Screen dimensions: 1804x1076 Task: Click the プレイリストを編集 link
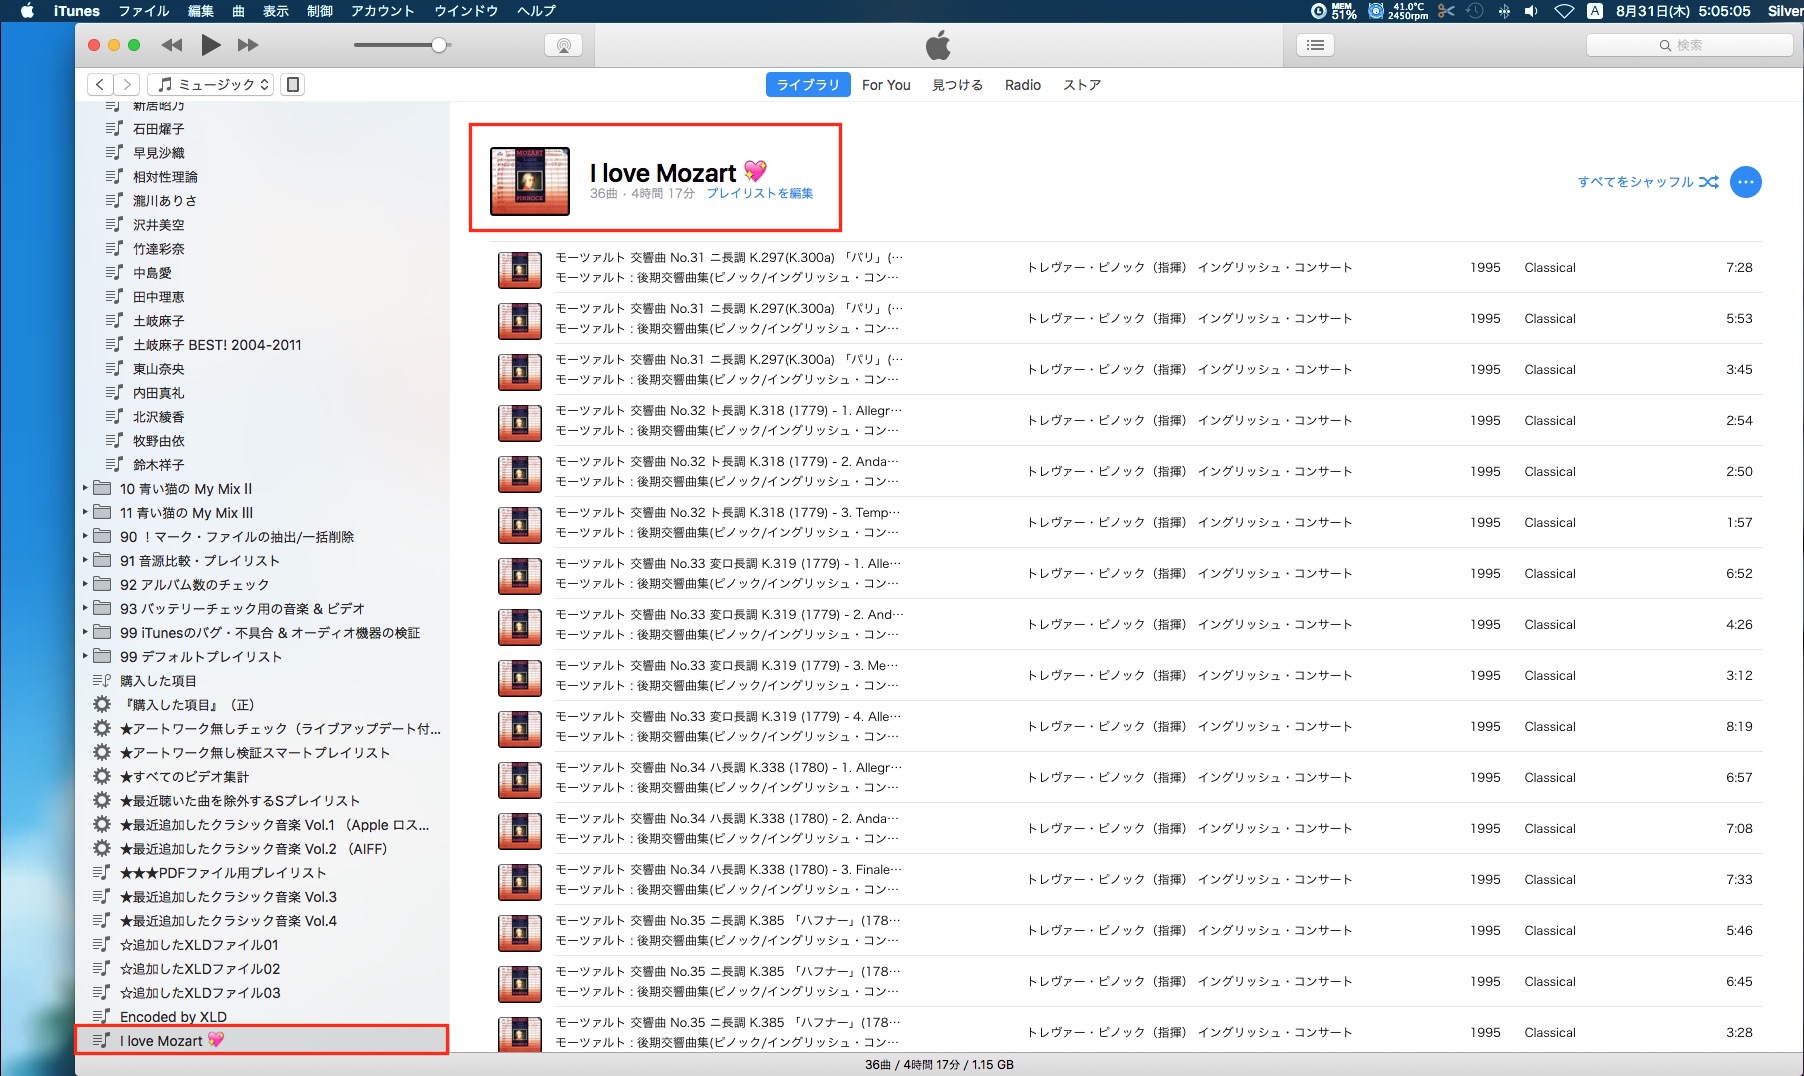point(760,194)
